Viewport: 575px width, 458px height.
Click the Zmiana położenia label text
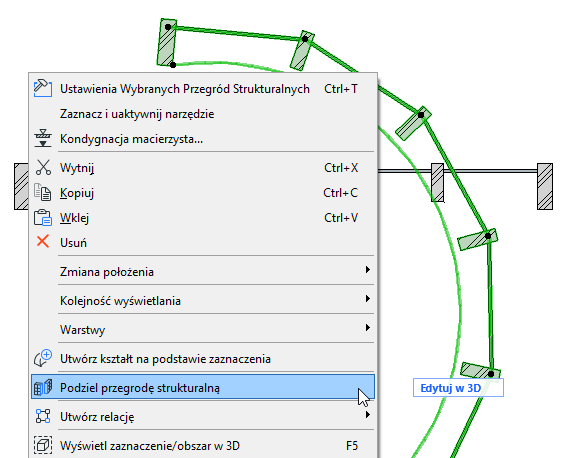click(107, 272)
